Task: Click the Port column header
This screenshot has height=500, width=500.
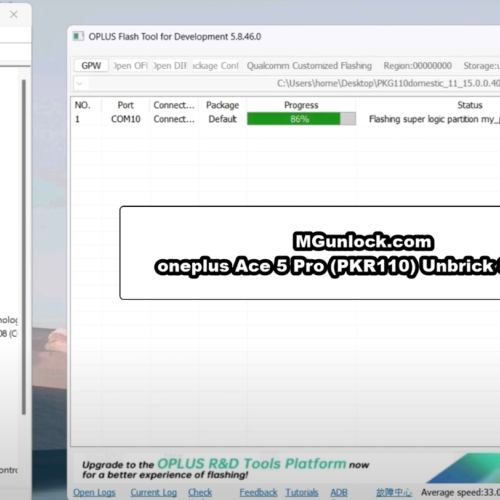Action: (125, 105)
